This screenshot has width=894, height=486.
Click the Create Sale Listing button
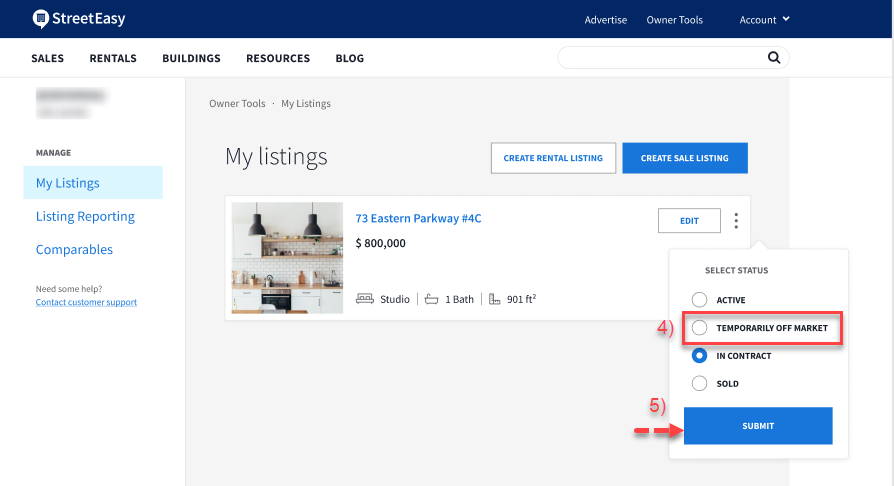(684, 158)
